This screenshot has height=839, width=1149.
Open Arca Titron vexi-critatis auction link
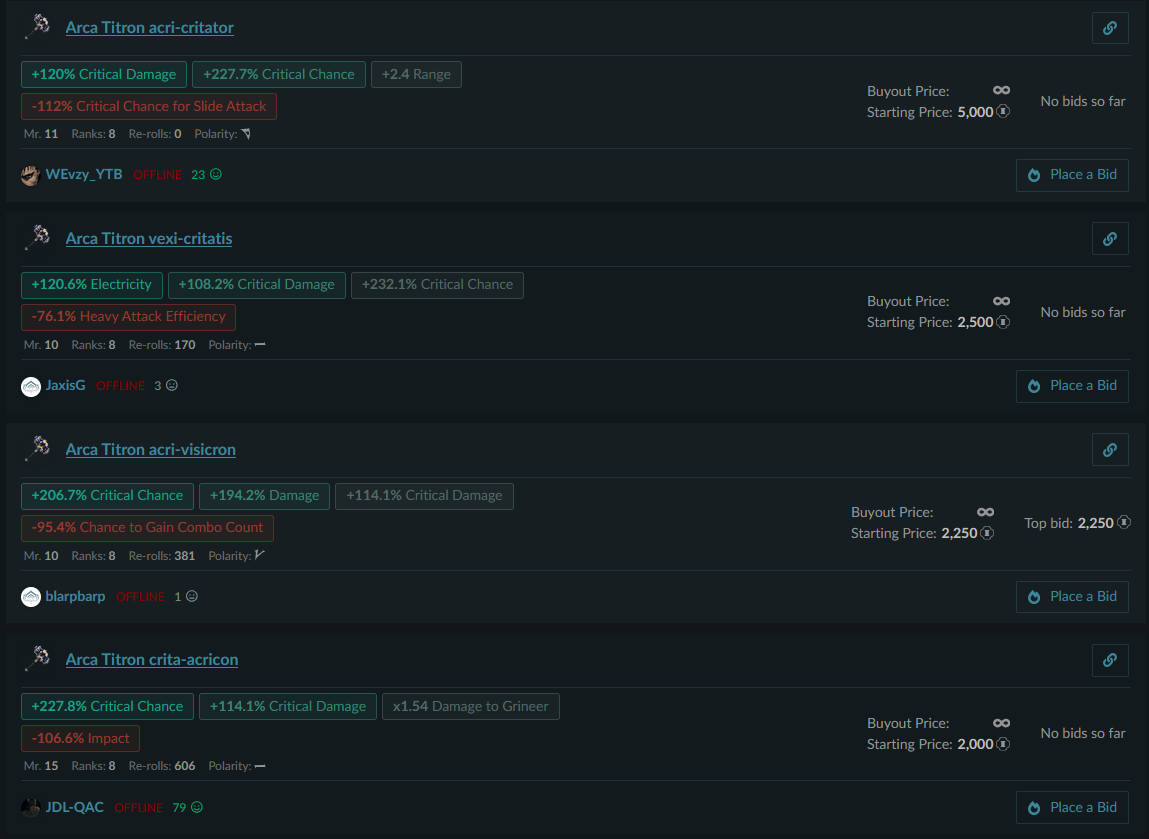[149, 238]
